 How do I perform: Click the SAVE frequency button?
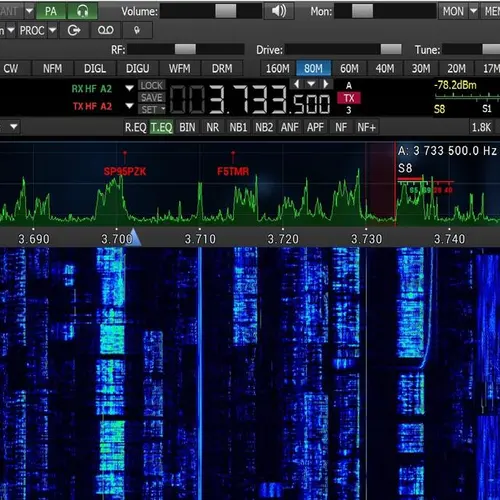[152, 98]
